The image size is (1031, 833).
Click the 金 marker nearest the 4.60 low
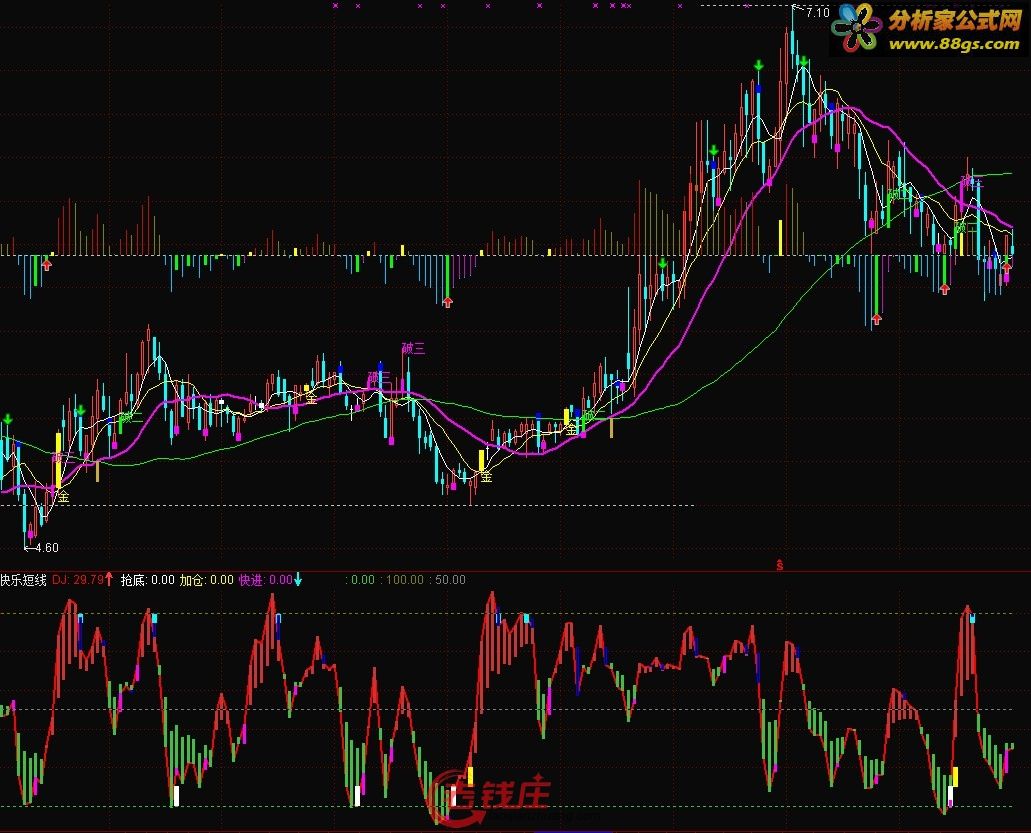(x=63, y=496)
